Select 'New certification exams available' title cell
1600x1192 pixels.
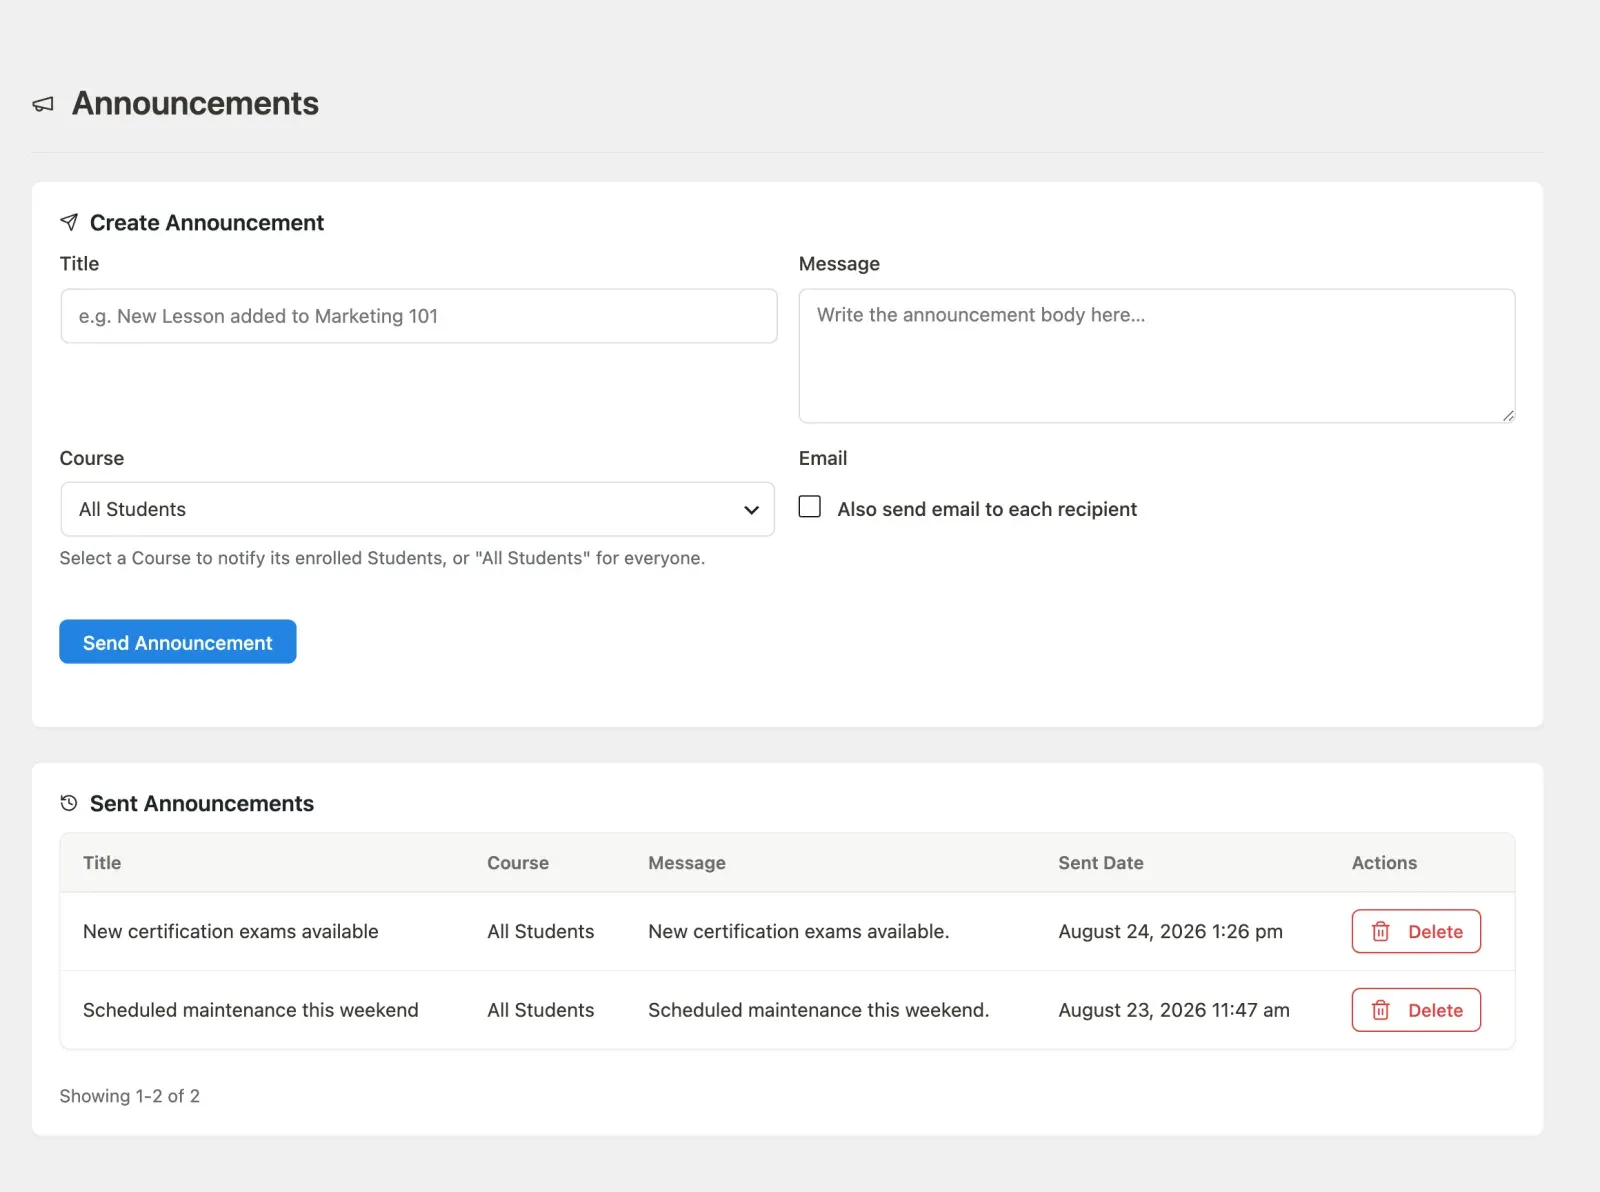231,931
